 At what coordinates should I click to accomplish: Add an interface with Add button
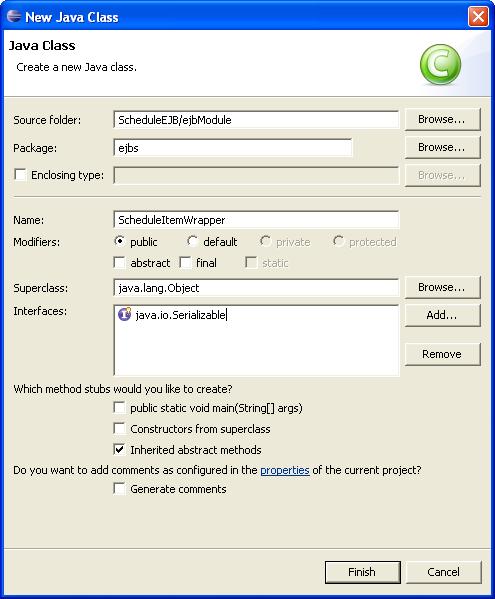point(442,315)
